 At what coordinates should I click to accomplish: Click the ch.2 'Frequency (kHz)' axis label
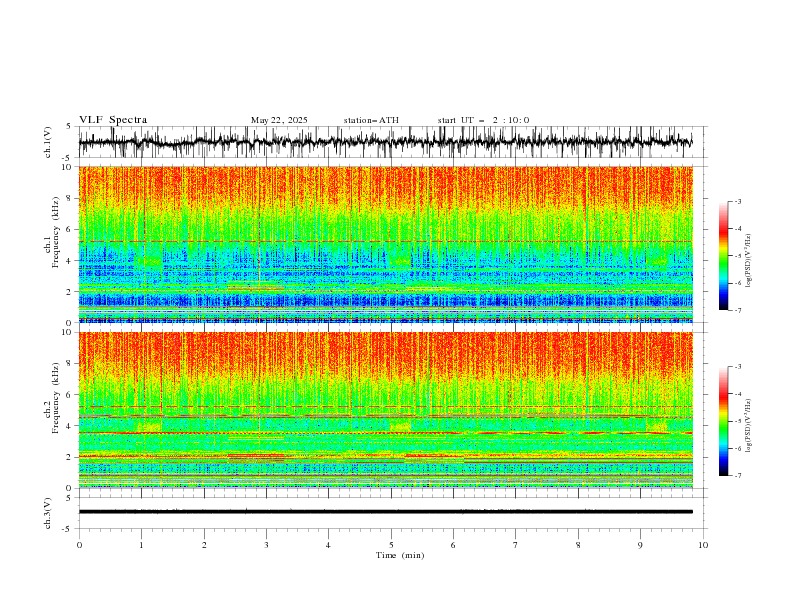56,398
